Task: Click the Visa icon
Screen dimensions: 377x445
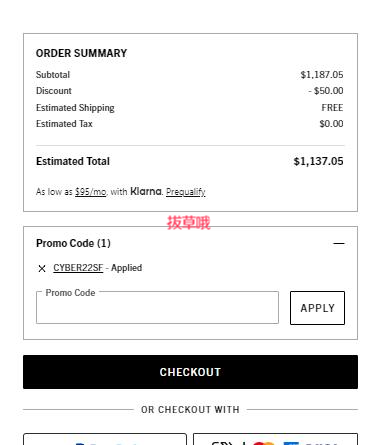Action: (322, 443)
